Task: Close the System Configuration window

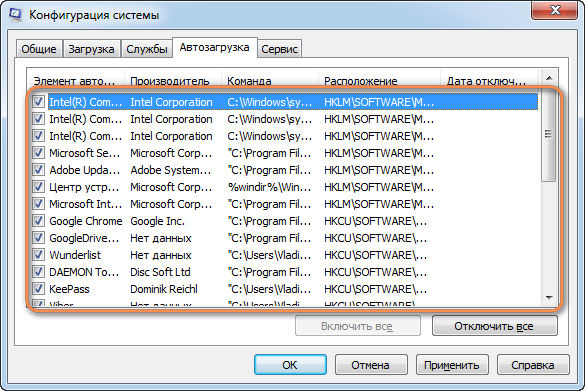Action: 554,10
